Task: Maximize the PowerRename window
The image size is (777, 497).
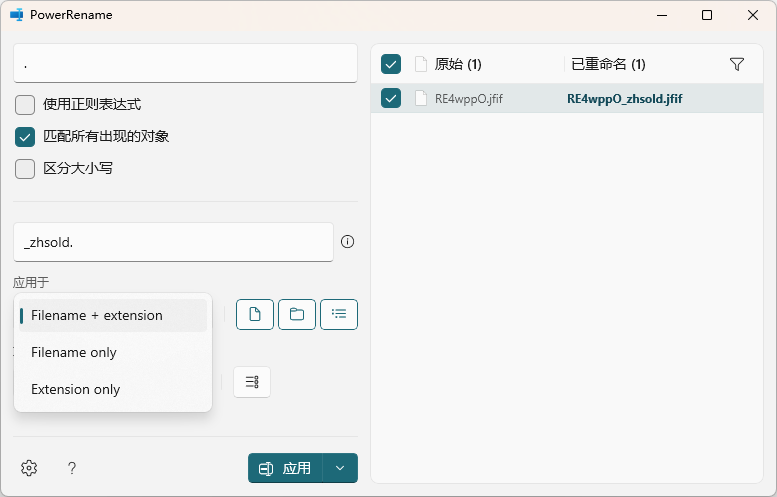Action: (707, 15)
